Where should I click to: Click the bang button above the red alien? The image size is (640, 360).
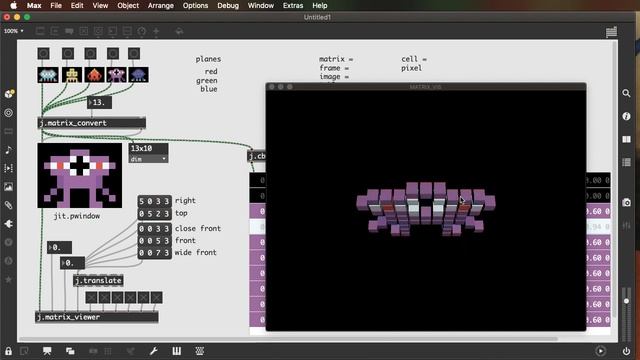[91, 53]
